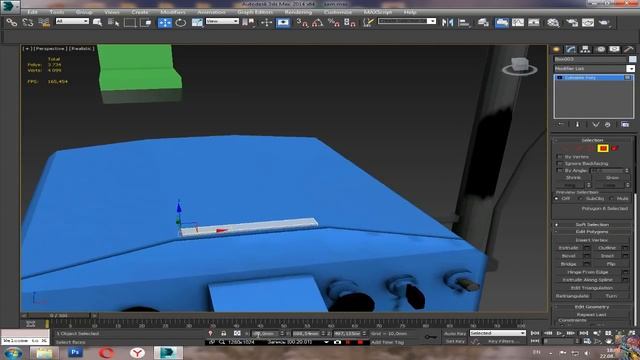Open the MAXScript menu
Viewport: 640px width, 360px height.
point(378,12)
